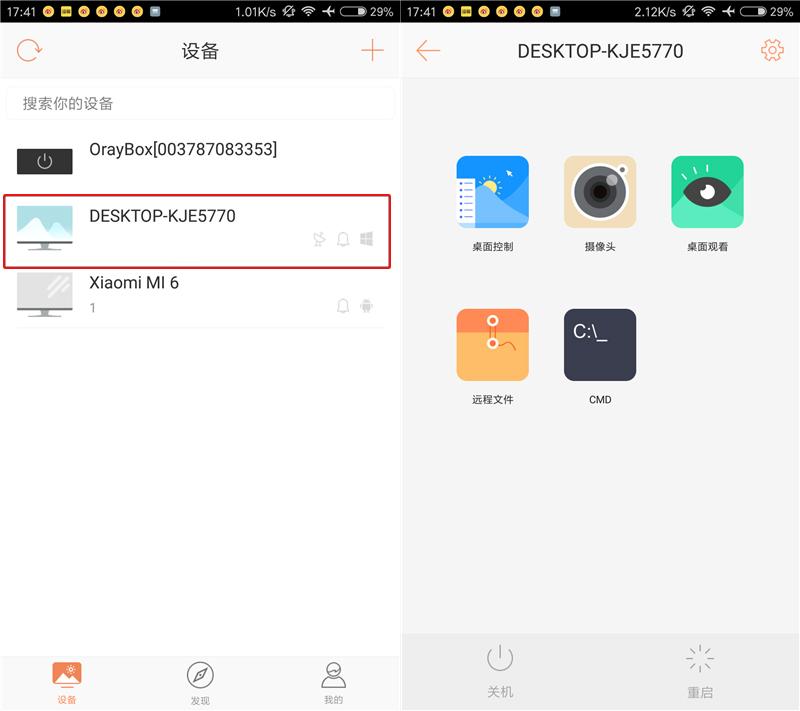This screenshot has height=711, width=800.
Task: Click the 搜索你的设备 search field
Action: 200,103
